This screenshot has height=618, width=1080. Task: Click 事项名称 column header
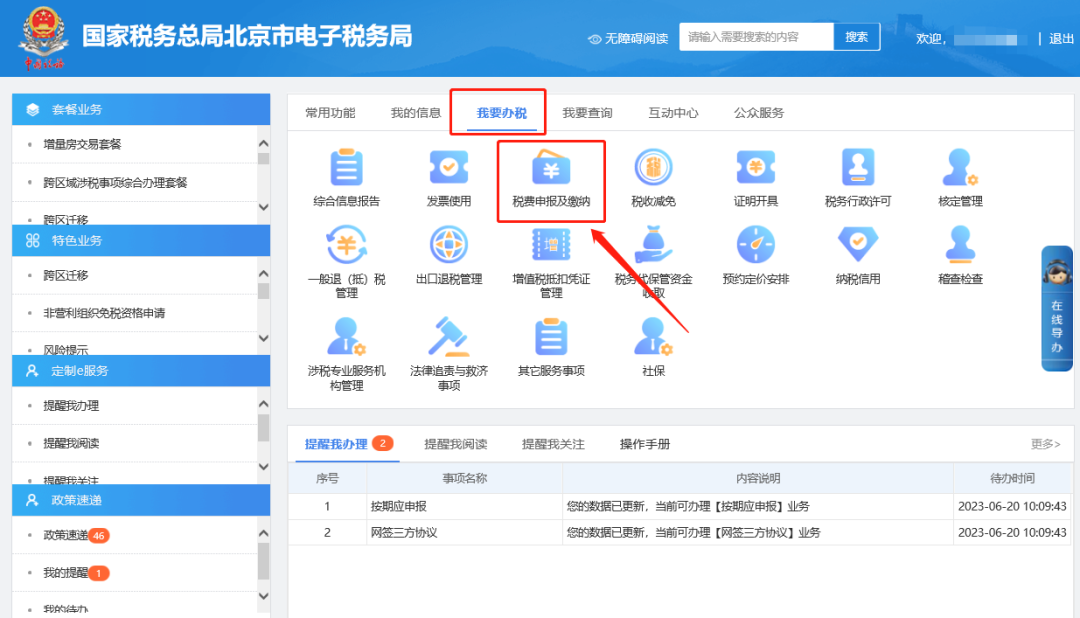464,478
